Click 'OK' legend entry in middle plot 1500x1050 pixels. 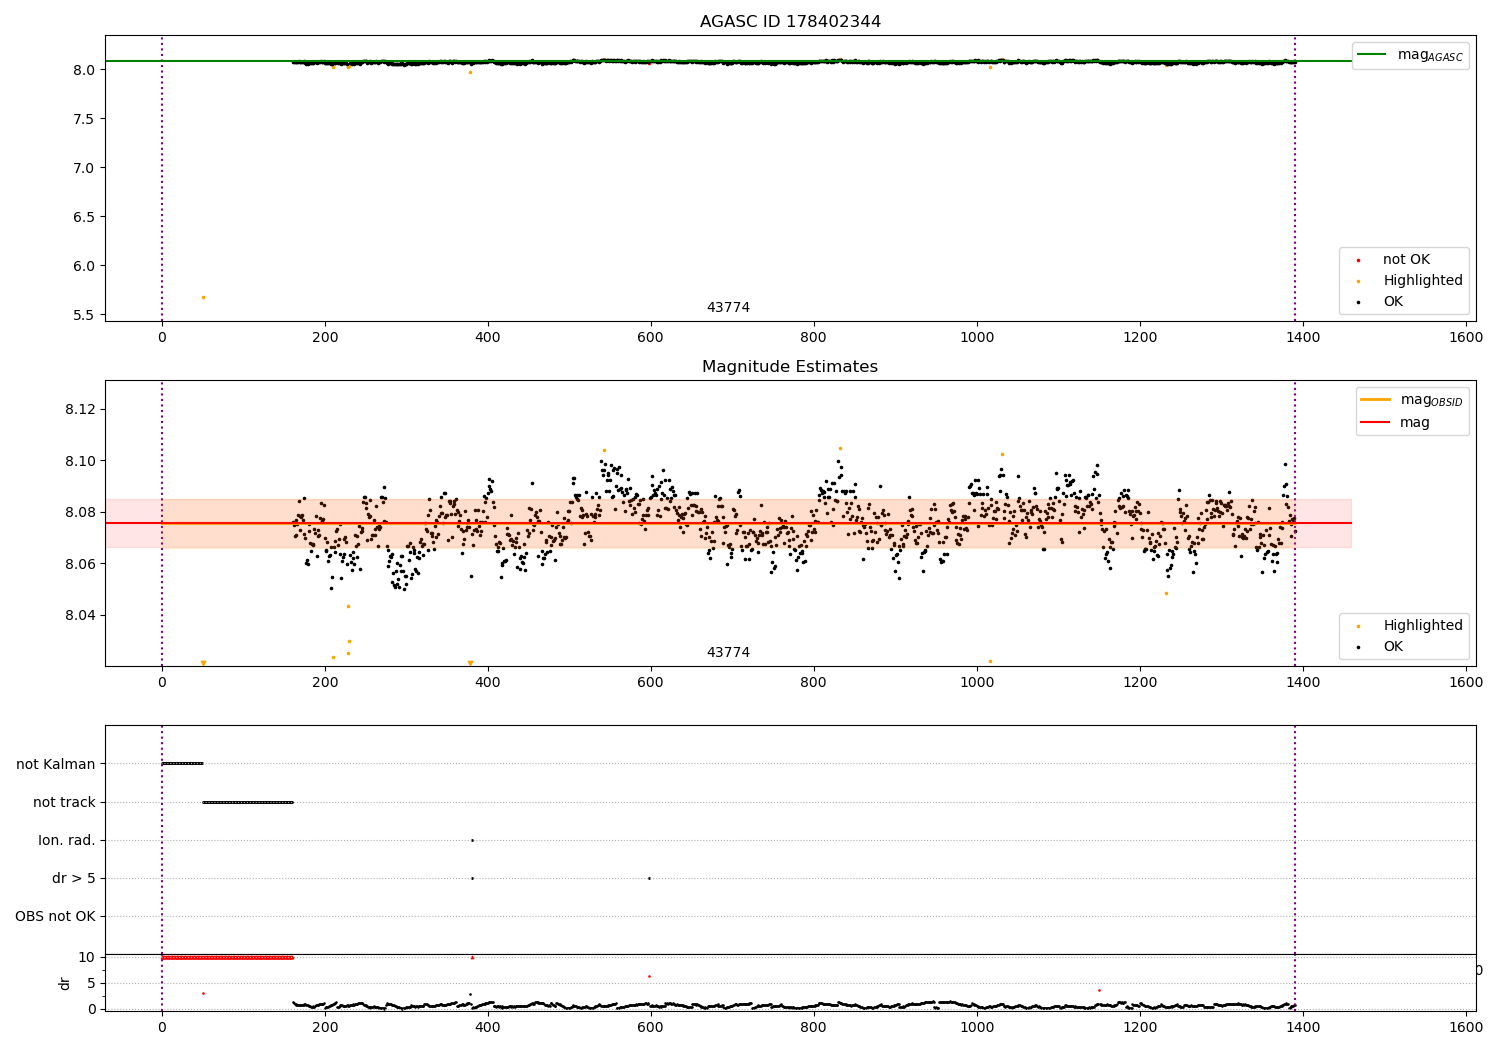1392,646
